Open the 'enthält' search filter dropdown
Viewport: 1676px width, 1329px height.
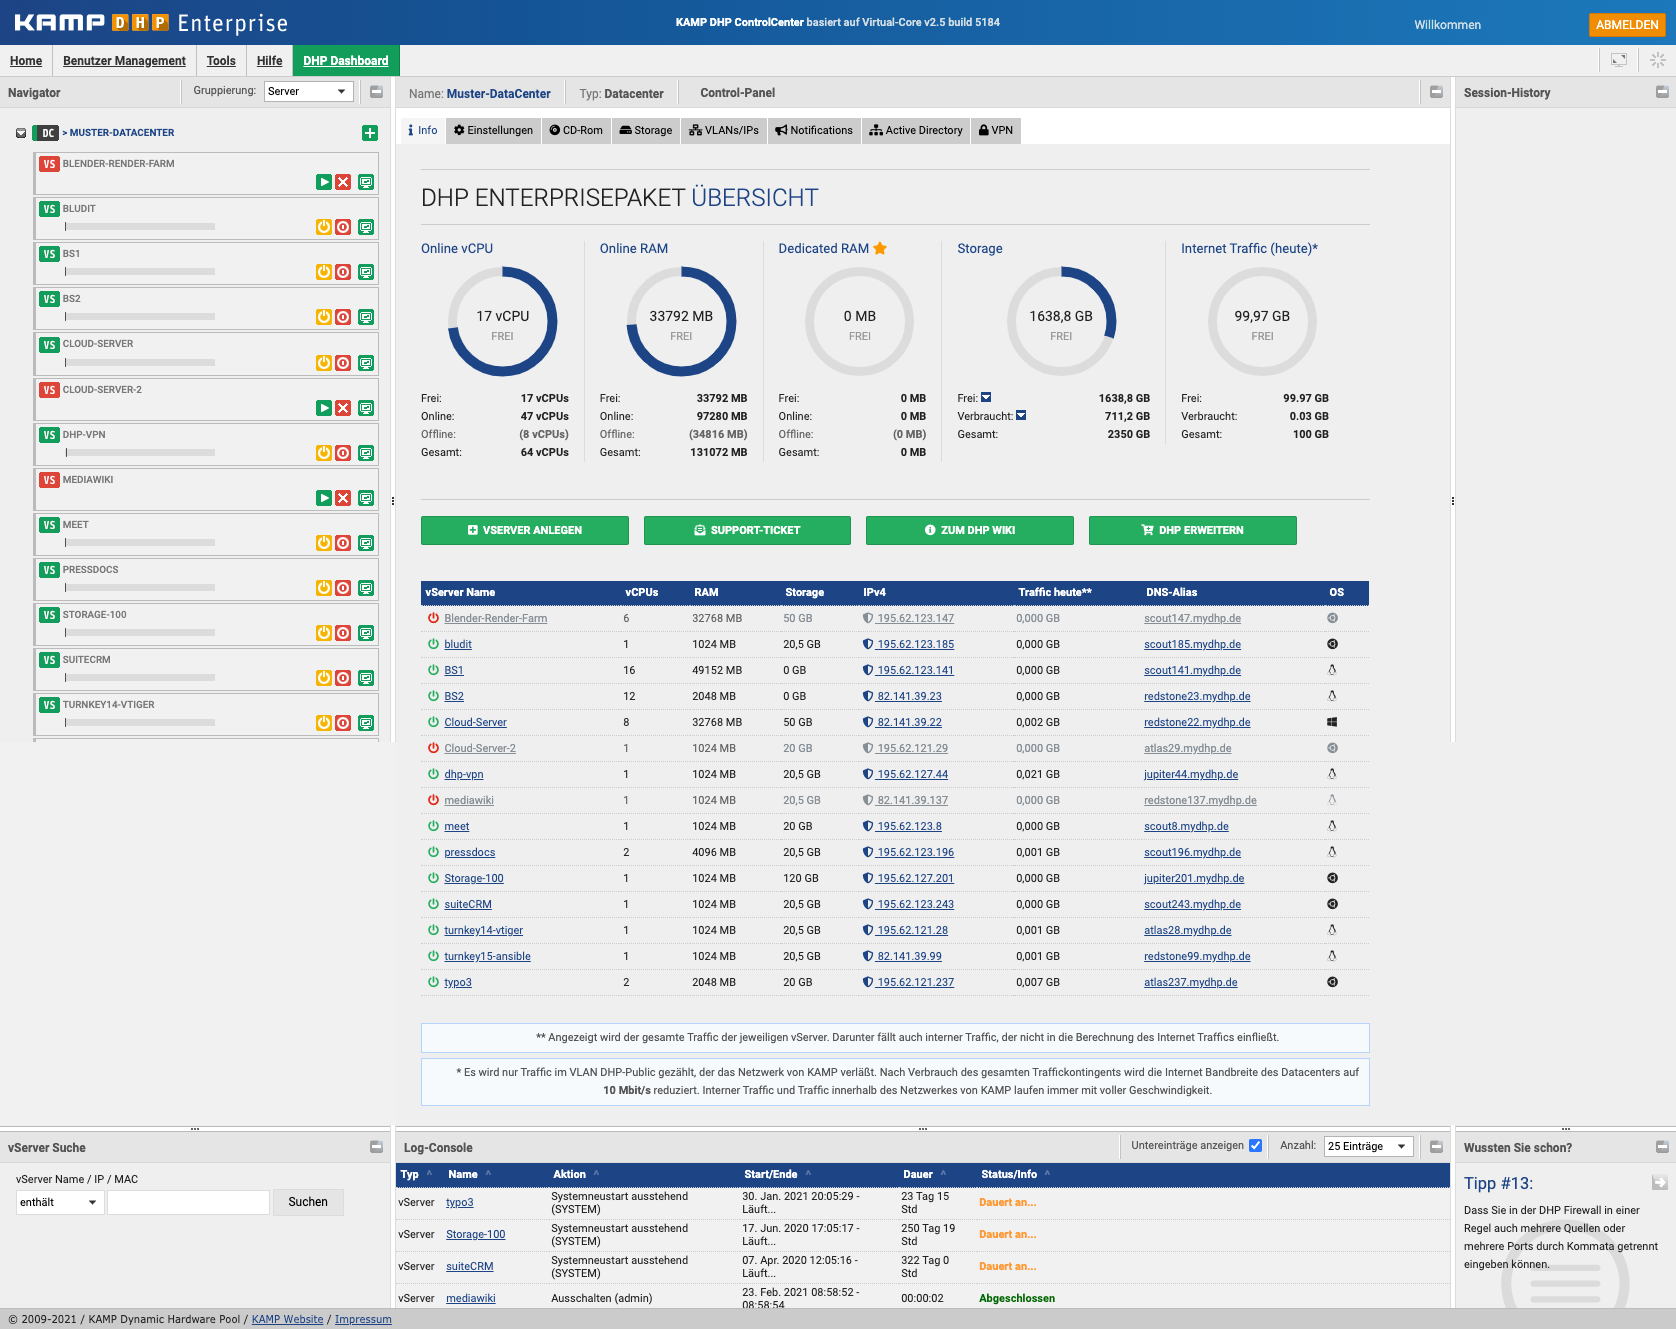(59, 1202)
